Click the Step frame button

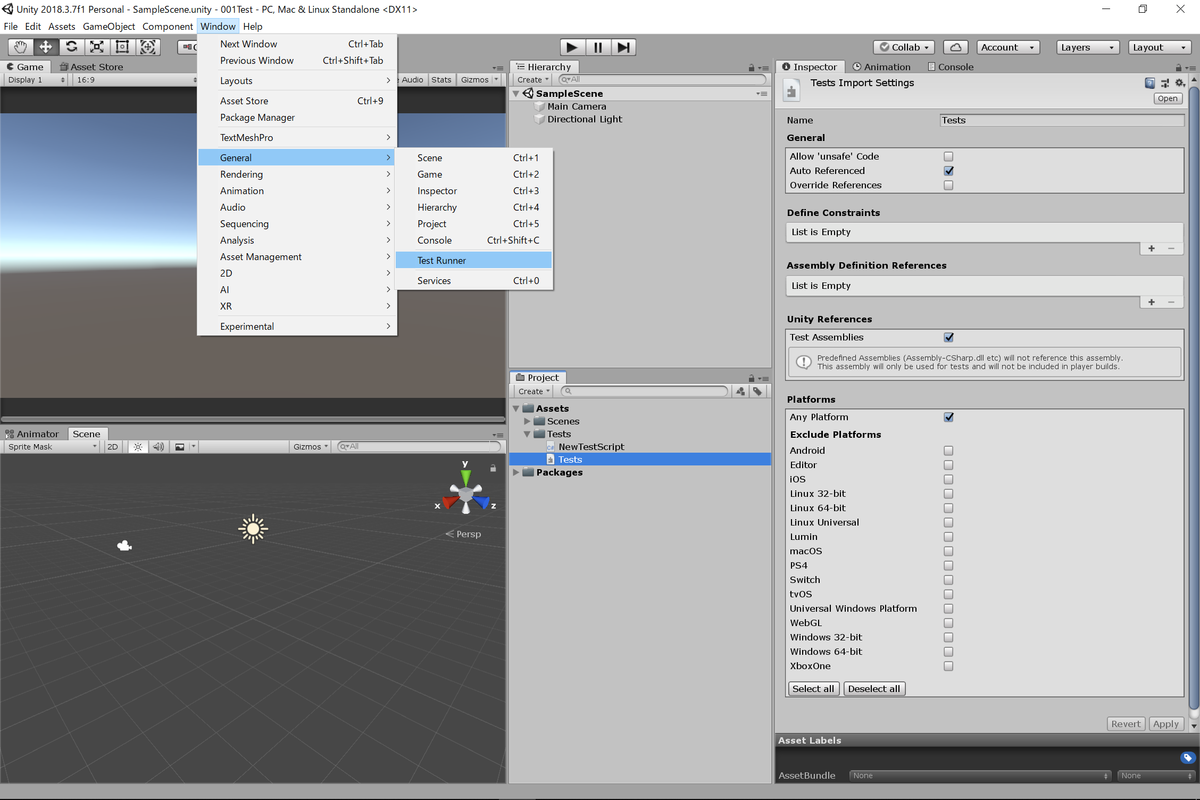[623, 47]
